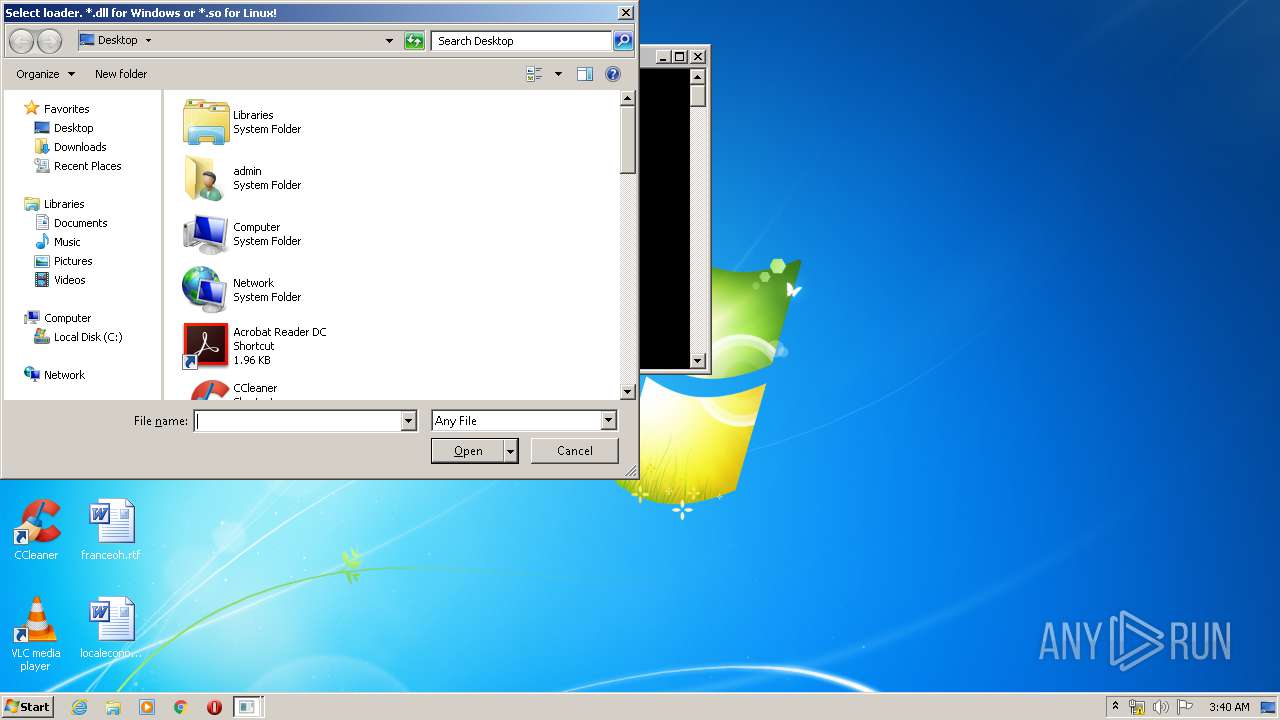Select the Network system folder icon

click(x=206, y=290)
